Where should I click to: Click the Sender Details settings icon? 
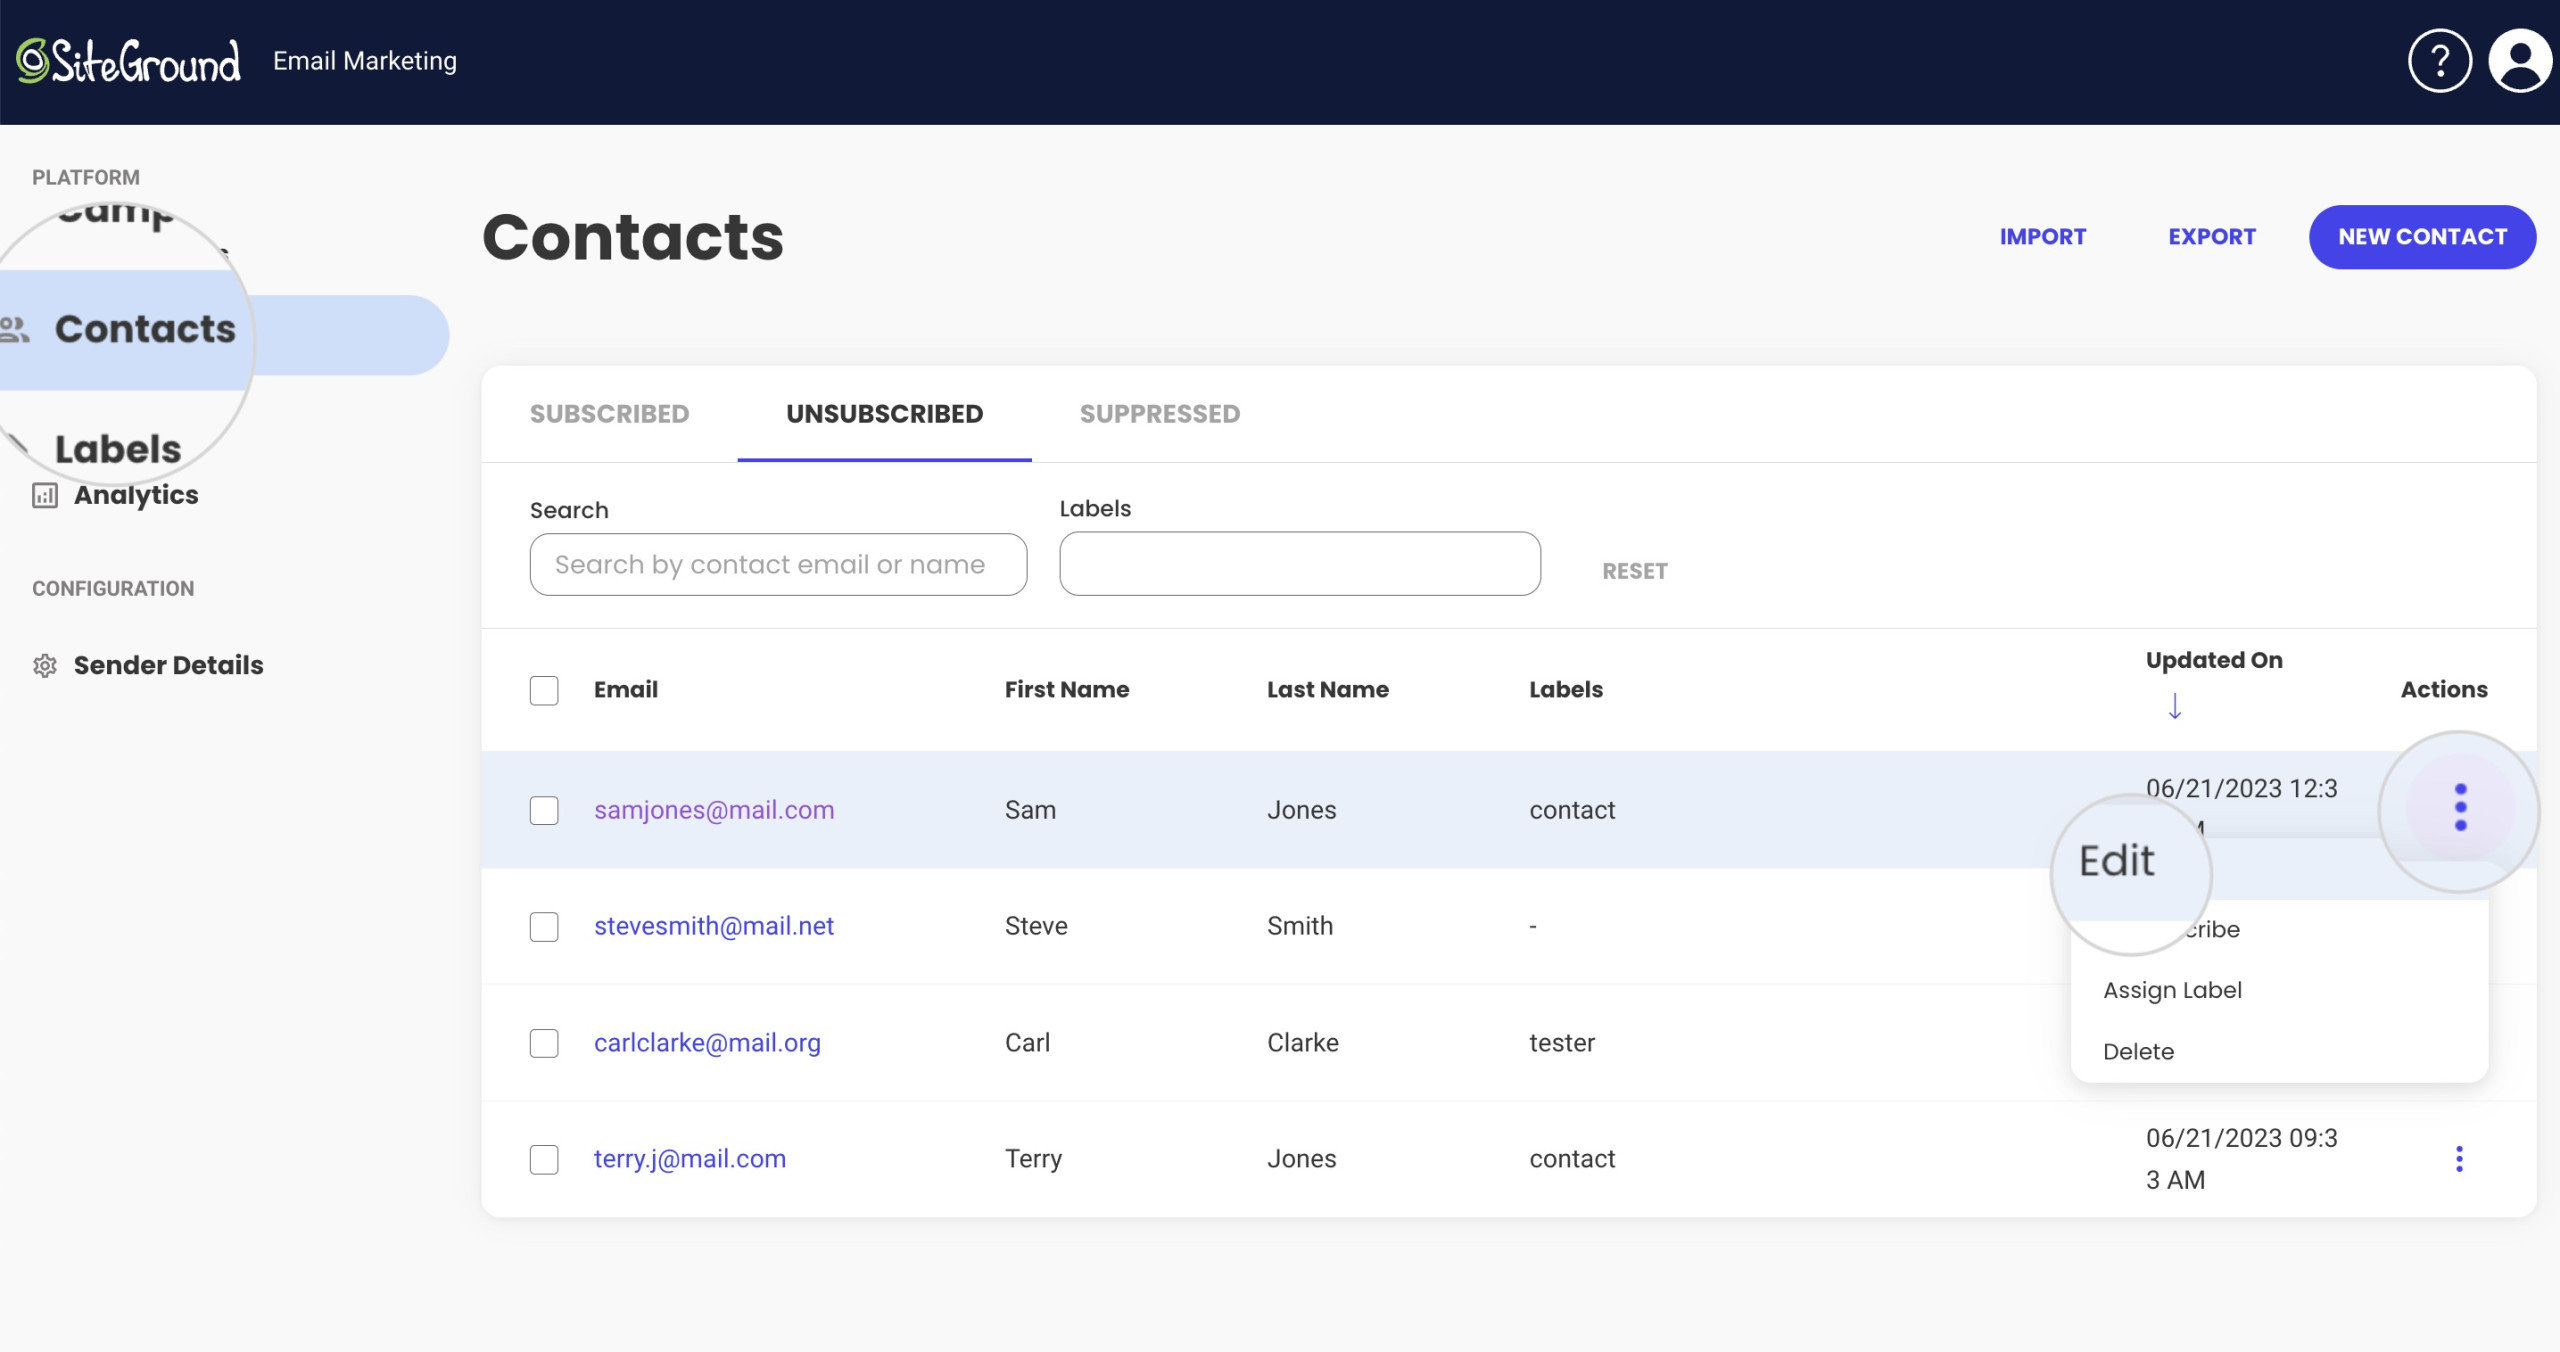pyautogui.click(x=46, y=665)
